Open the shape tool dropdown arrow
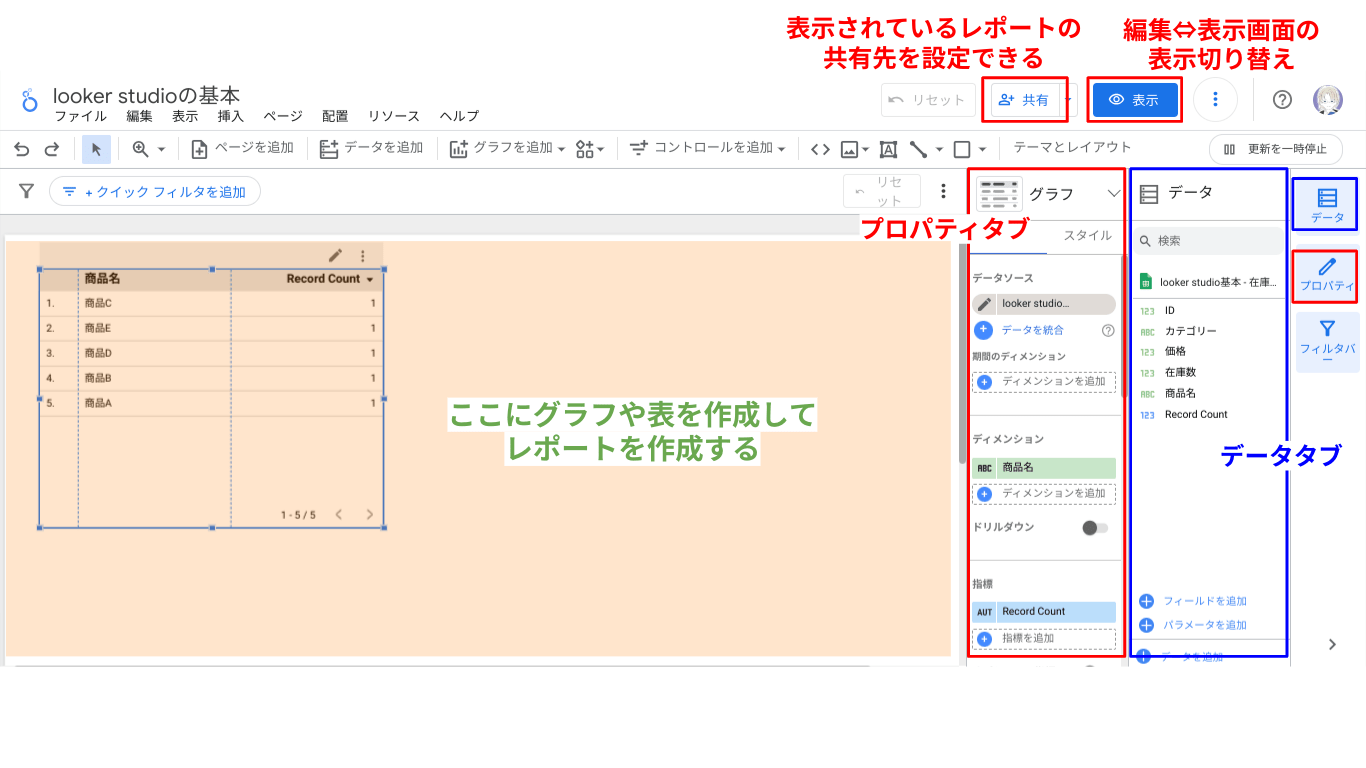This screenshot has width=1366, height=768. pyautogui.click(x=981, y=148)
